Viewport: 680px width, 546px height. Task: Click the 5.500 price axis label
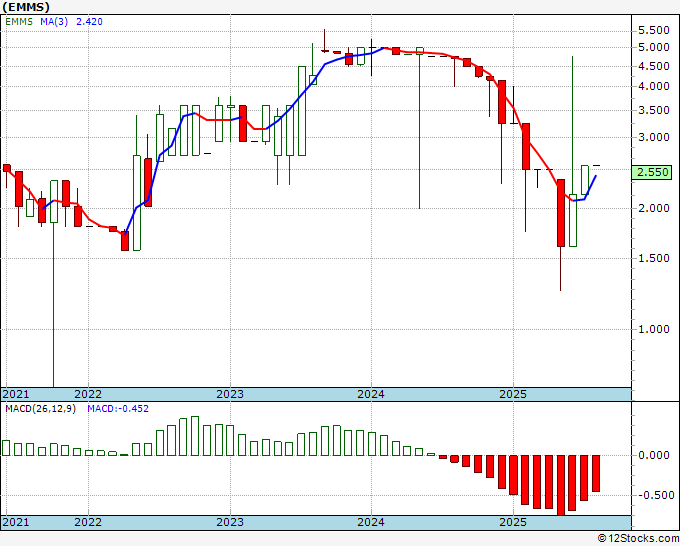click(654, 30)
